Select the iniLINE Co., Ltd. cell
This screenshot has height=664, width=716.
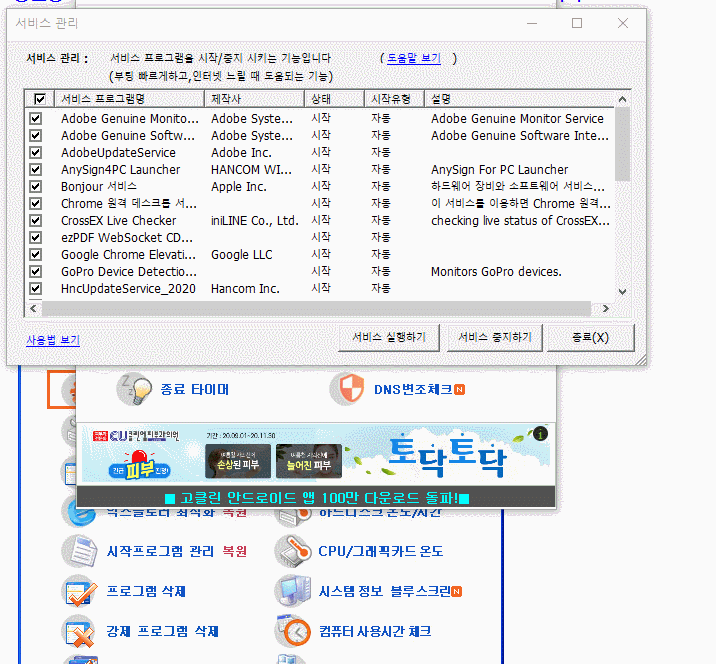254,221
